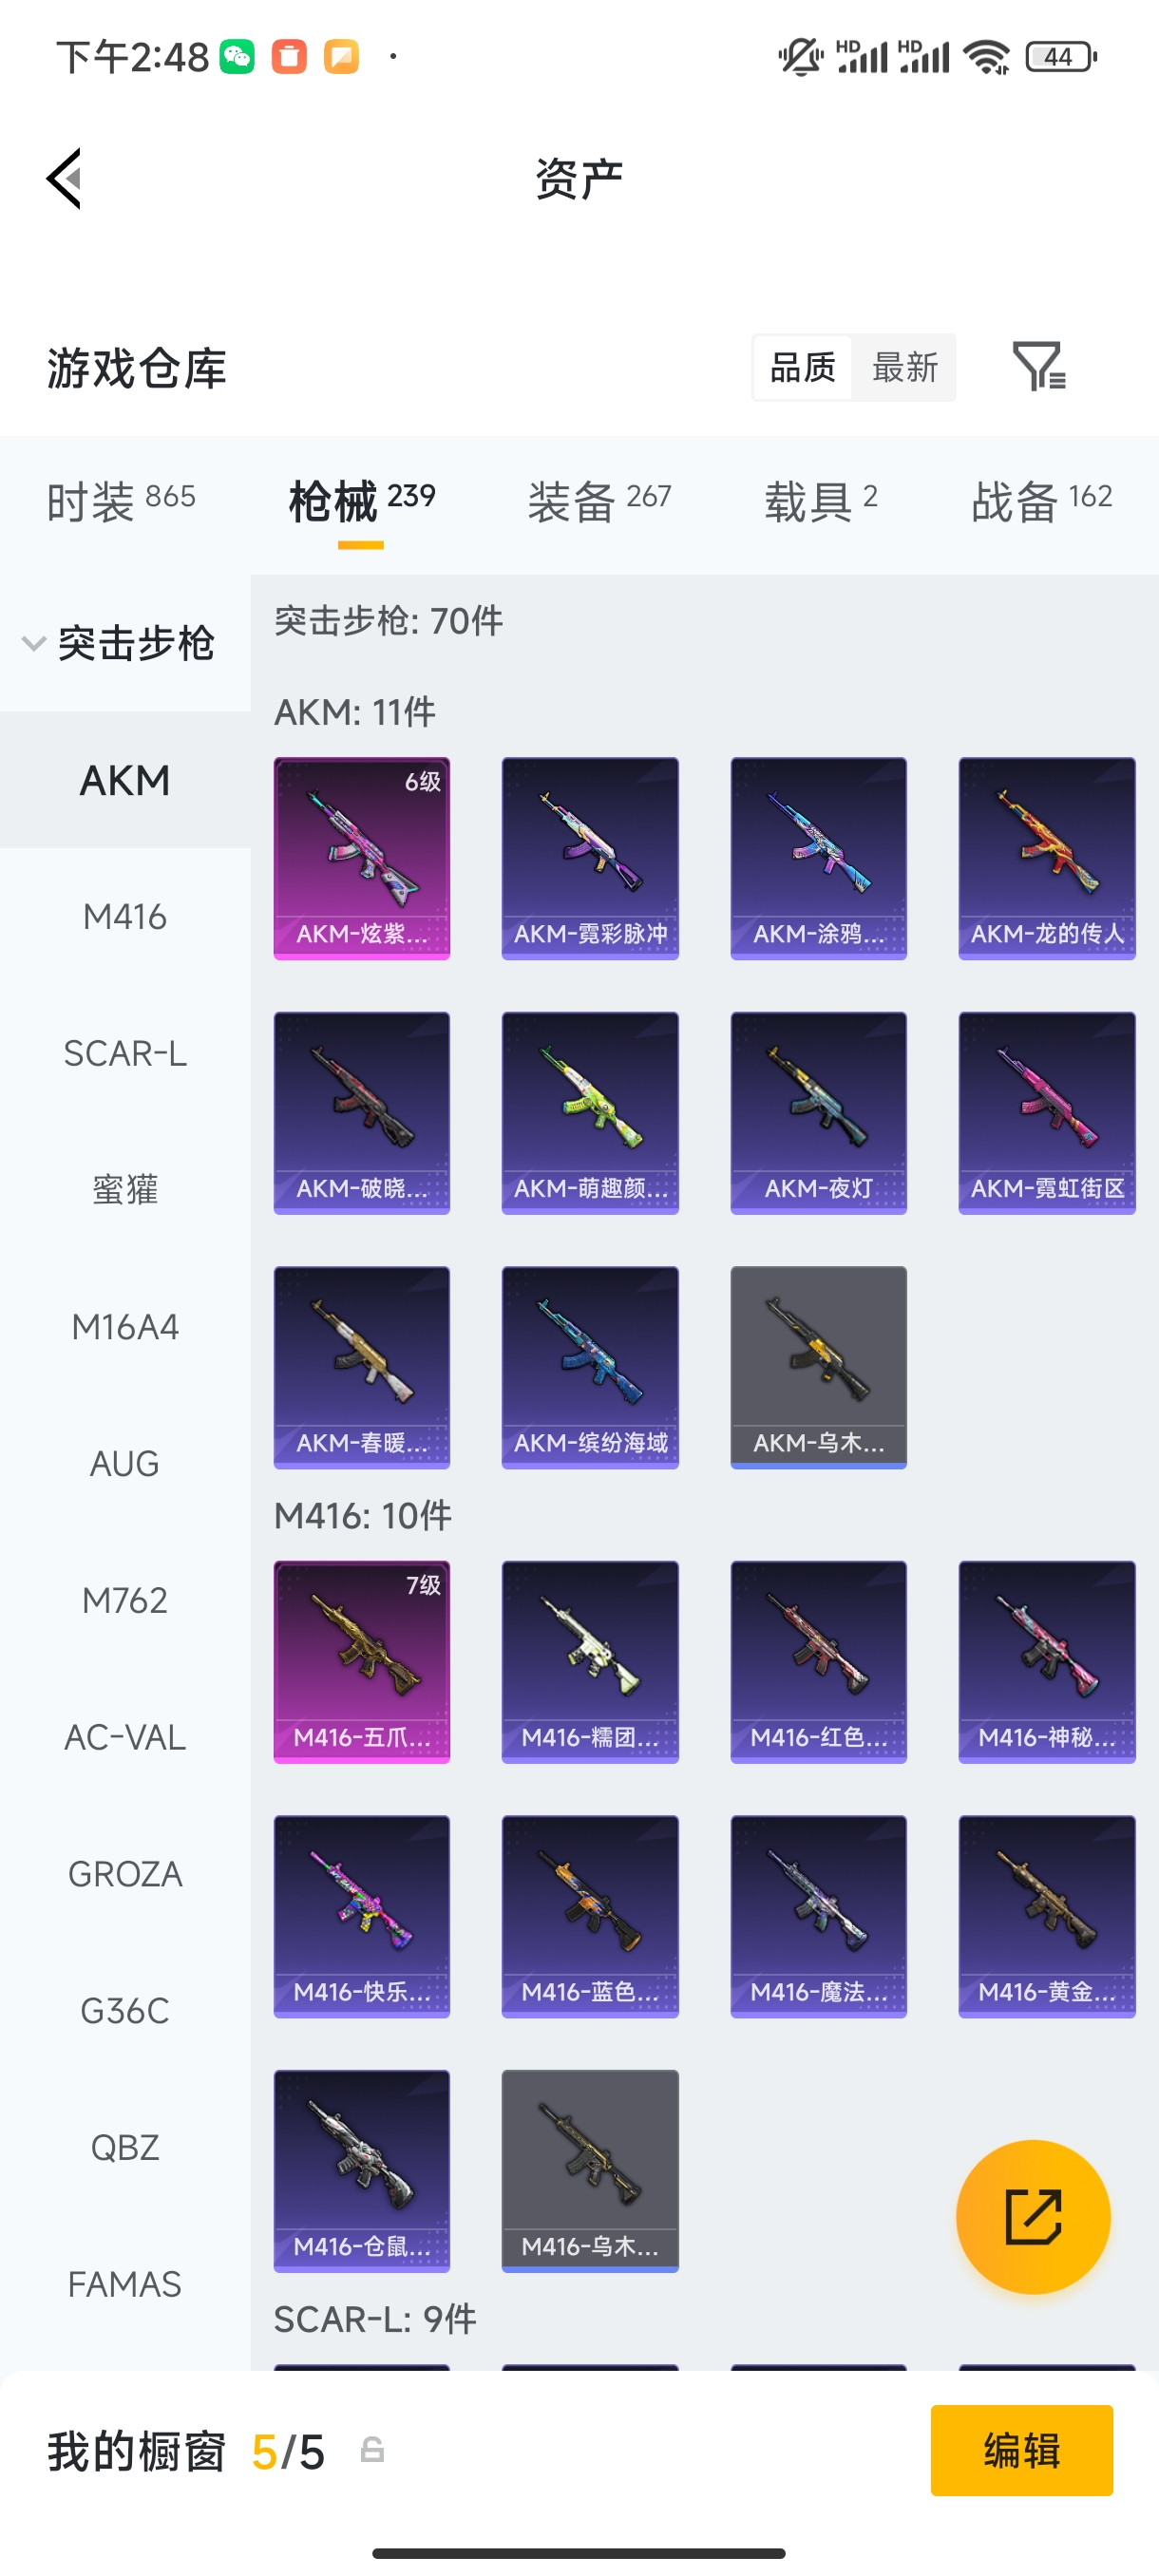Choose the AKM-龙的传人 weapon skin
Viewport: 1159px width, 2576px height.
coord(1047,858)
